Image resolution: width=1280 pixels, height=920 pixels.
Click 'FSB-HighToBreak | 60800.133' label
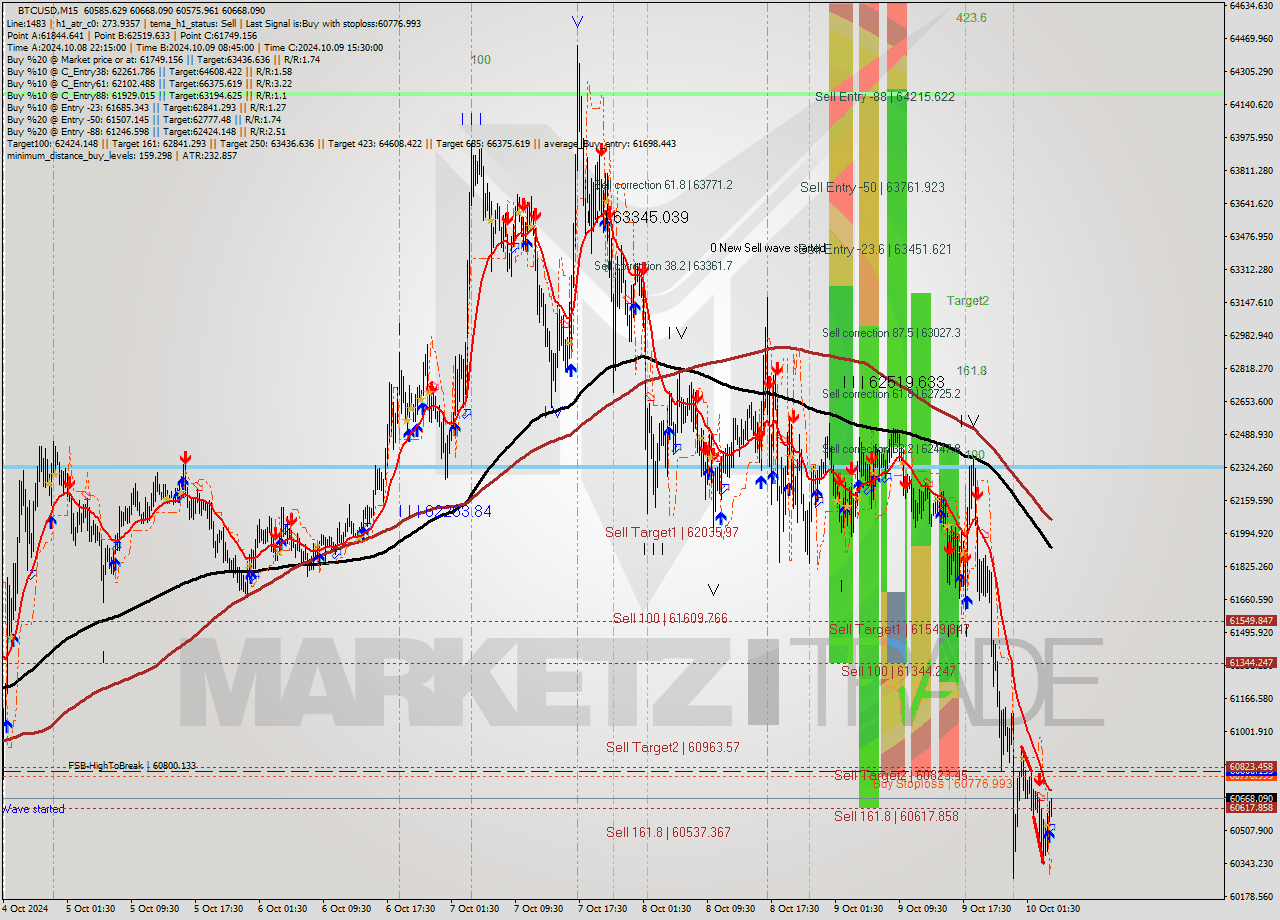132,766
